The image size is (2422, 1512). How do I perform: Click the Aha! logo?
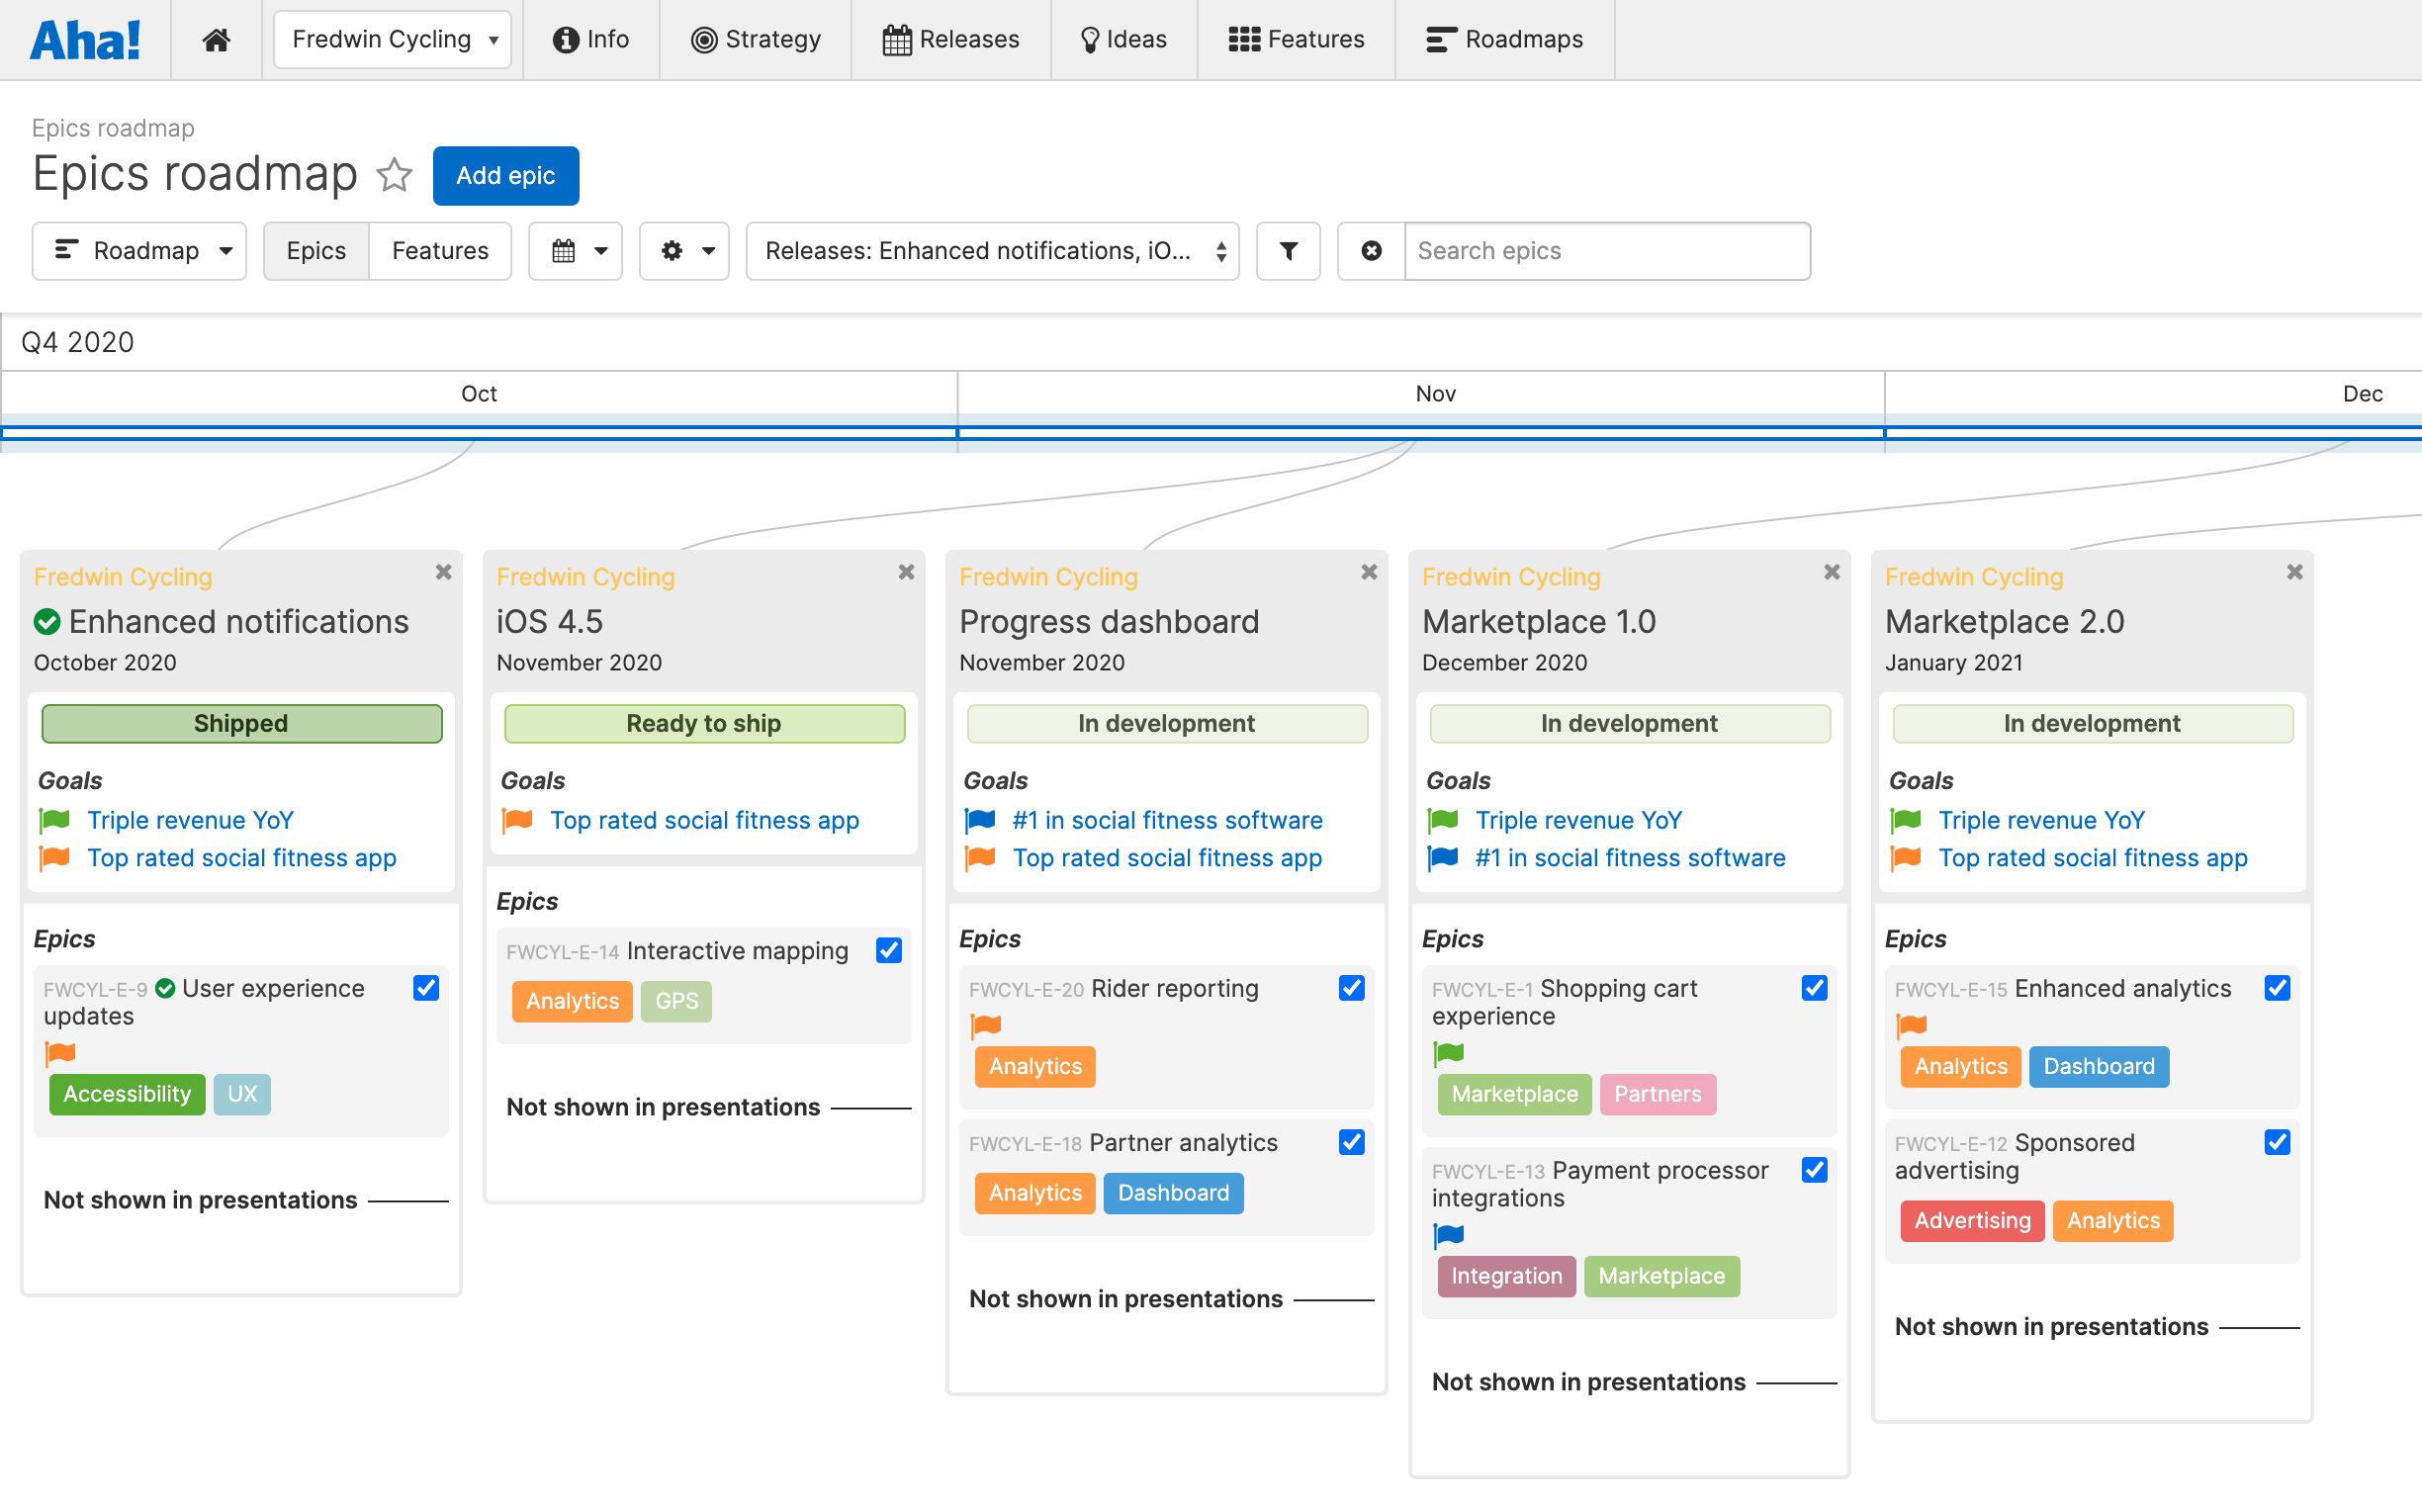tap(86, 39)
